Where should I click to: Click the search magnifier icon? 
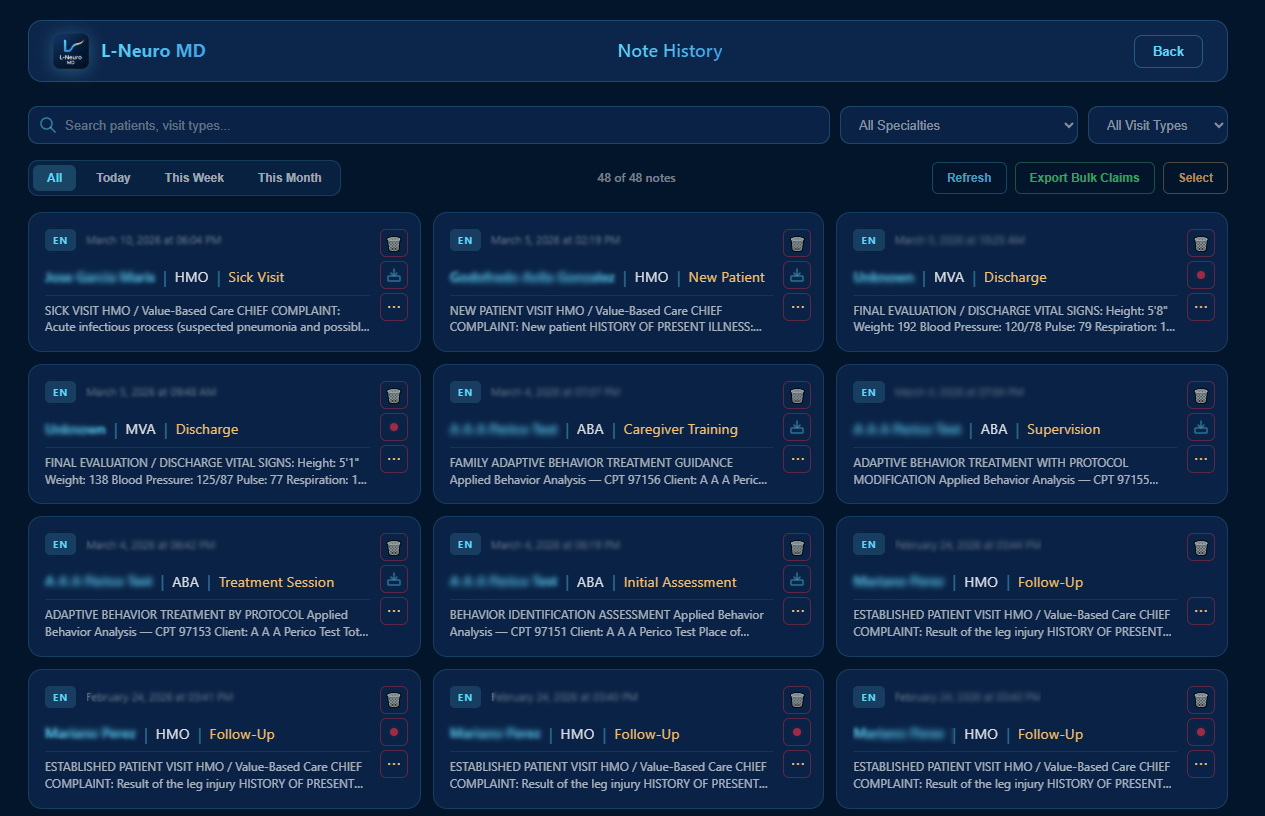47,124
